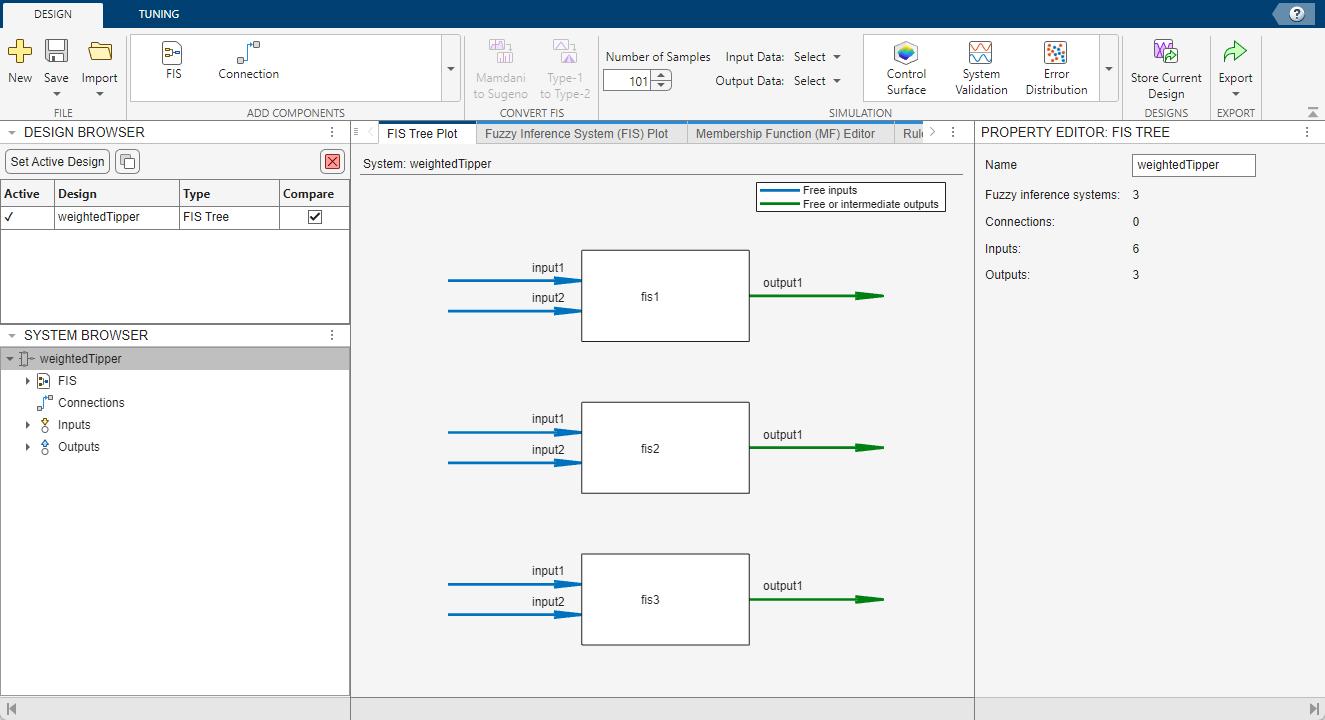Collapse the weightedTipper tree node
This screenshot has height=720, width=1325.
(x=9, y=358)
